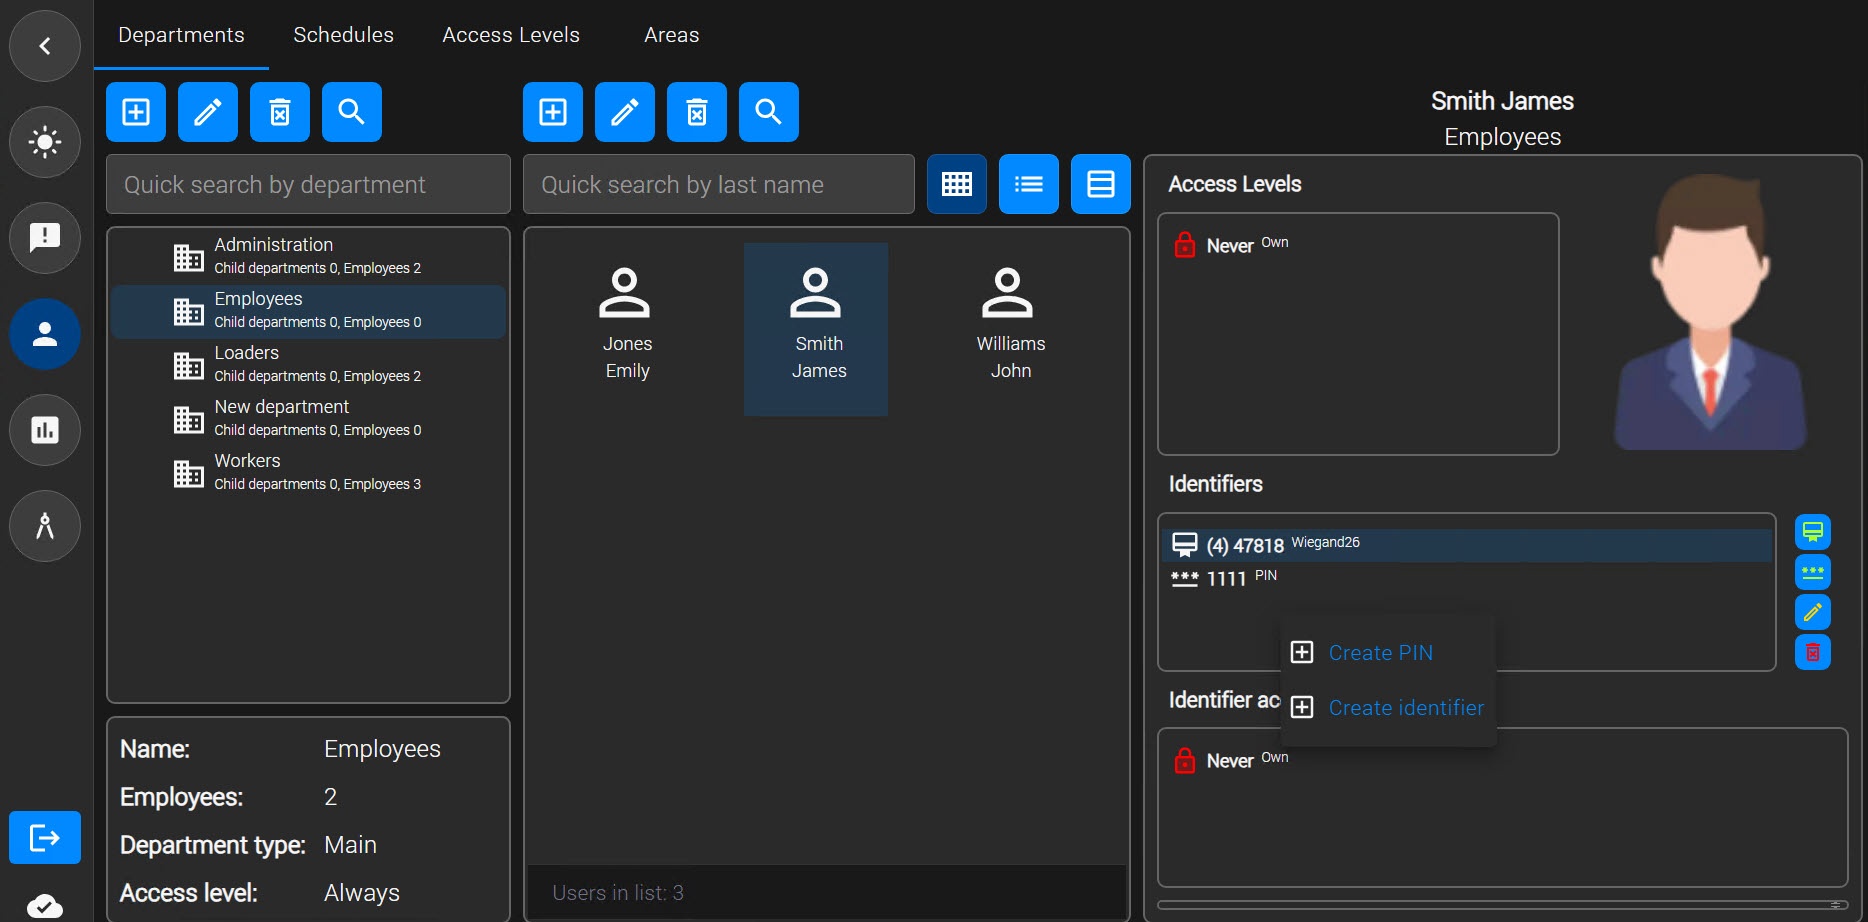Toggle the brightness theme sidebar icon

tap(45, 142)
